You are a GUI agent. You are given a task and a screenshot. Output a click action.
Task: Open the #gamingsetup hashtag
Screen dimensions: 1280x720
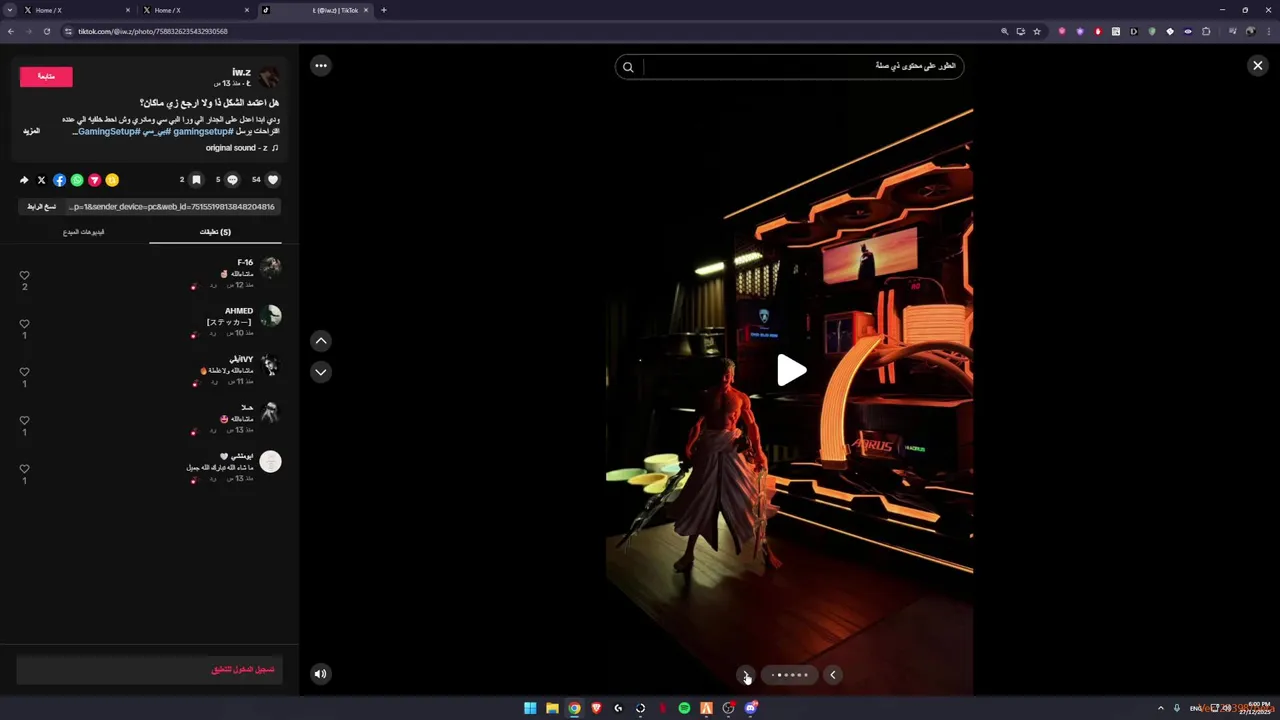203,131
